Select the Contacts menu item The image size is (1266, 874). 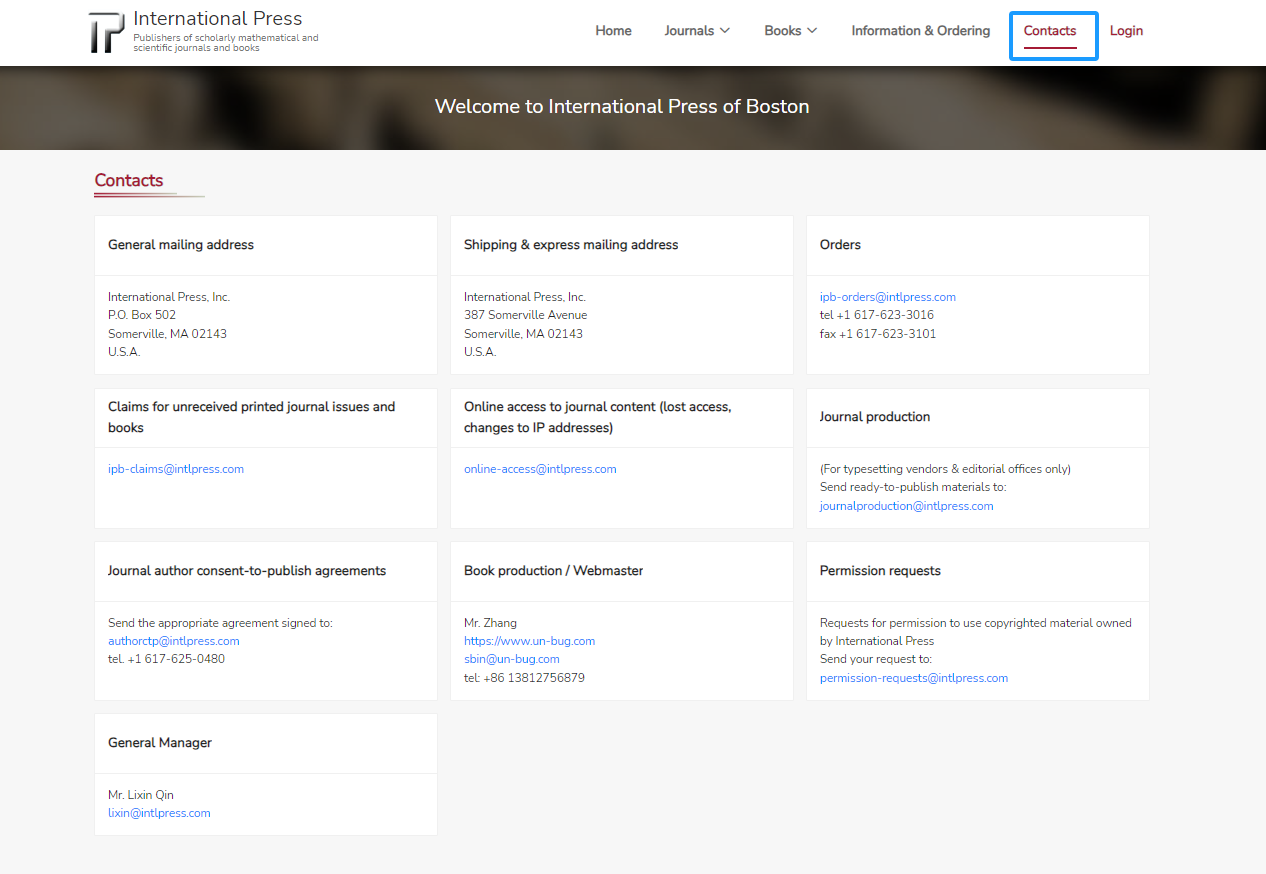pyautogui.click(x=1050, y=31)
